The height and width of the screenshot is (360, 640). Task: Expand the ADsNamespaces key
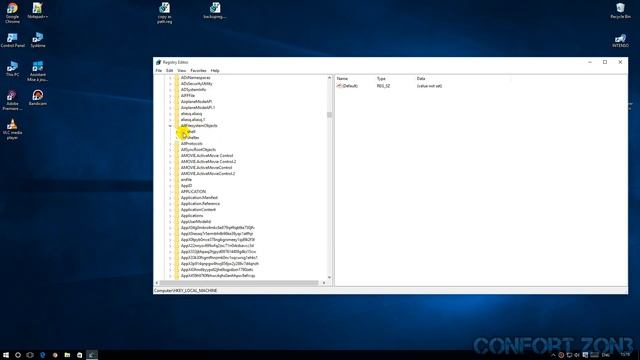click(x=170, y=78)
